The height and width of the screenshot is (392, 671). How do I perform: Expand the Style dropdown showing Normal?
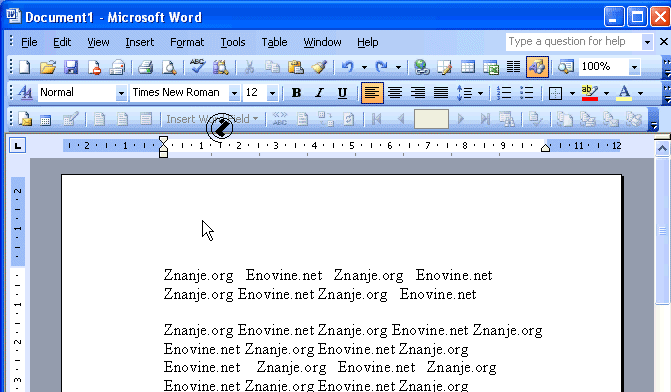tap(121, 93)
